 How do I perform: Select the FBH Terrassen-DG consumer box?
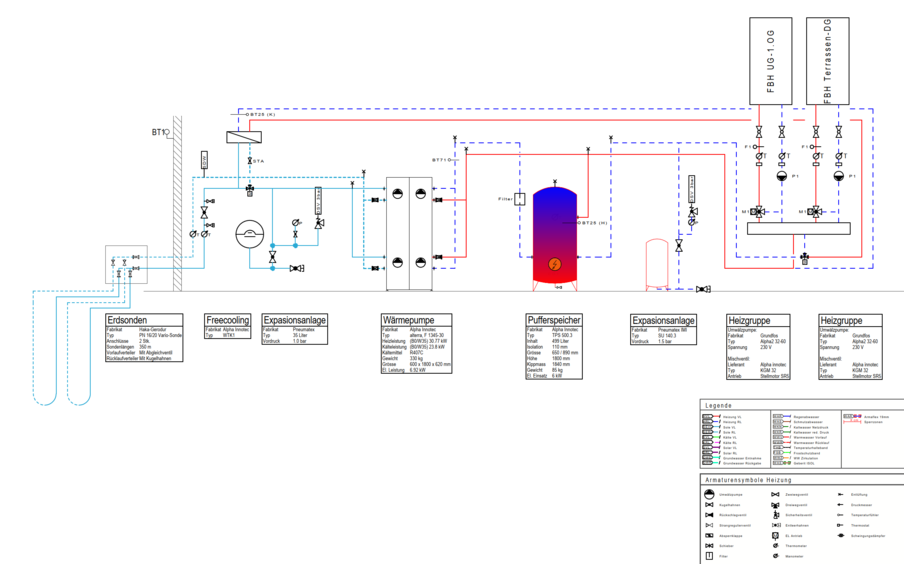[x=827, y=61]
